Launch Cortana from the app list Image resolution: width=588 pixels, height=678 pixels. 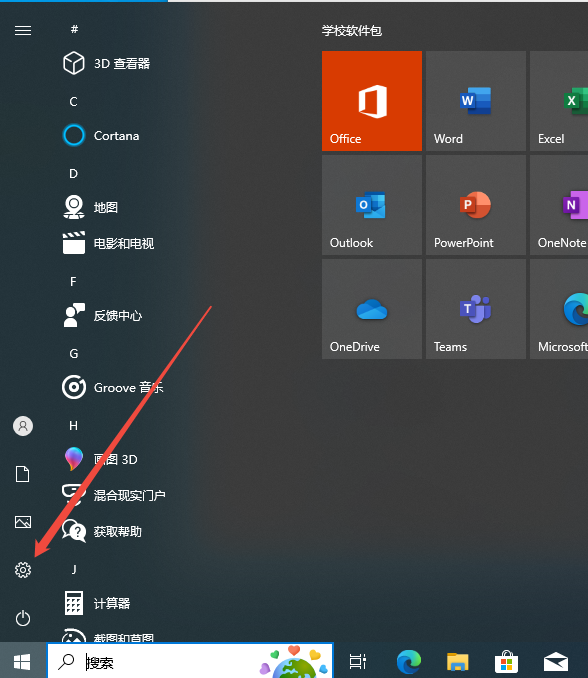coord(101,136)
